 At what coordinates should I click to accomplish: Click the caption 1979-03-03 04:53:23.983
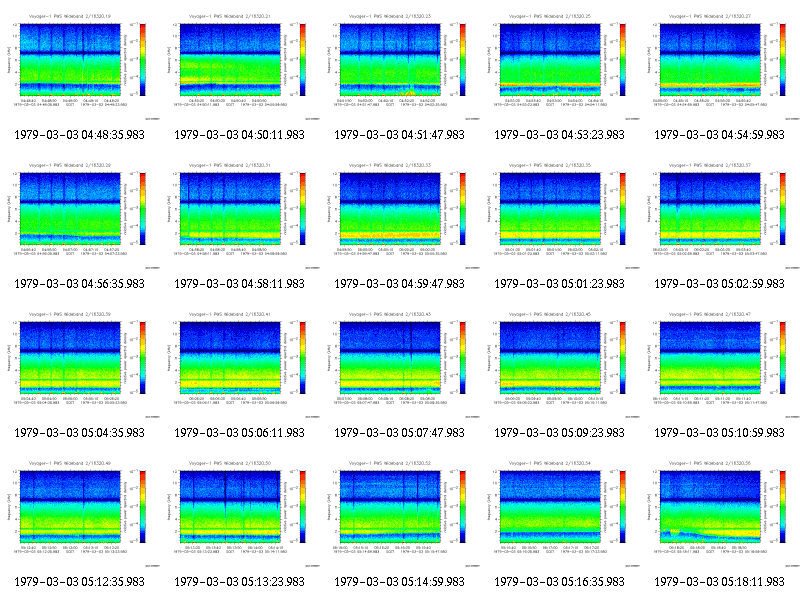[x=560, y=135]
